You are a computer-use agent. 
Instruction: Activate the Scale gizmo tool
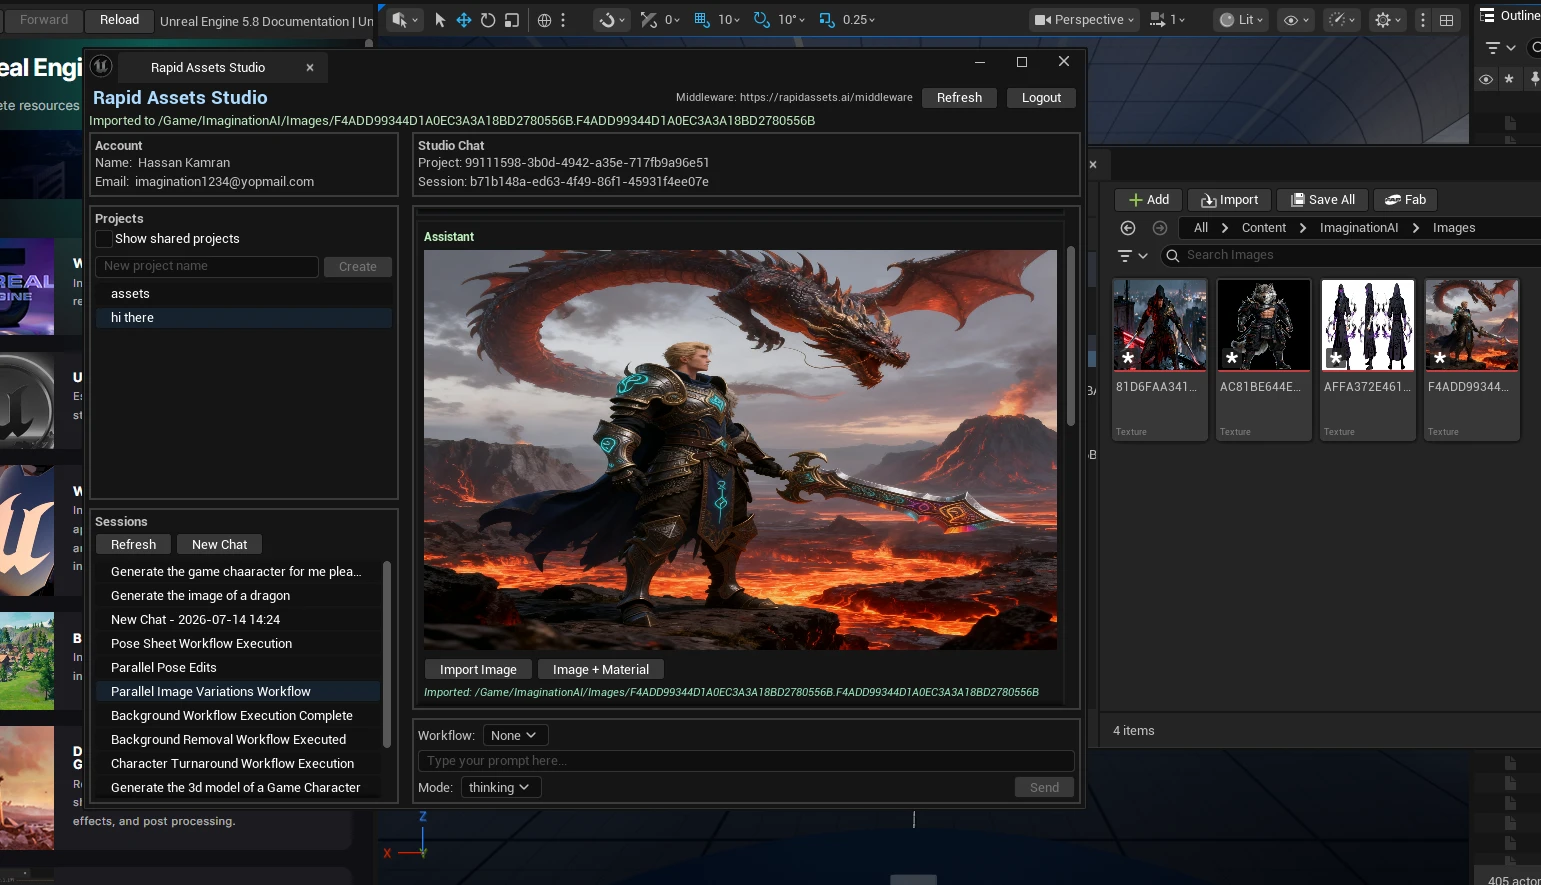click(x=512, y=20)
